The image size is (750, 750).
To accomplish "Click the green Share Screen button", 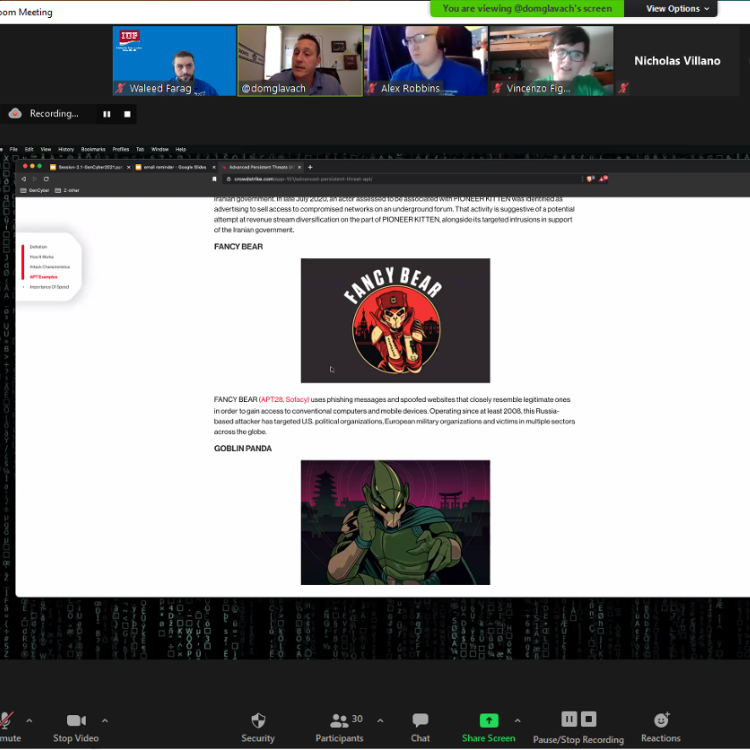I will (488, 727).
